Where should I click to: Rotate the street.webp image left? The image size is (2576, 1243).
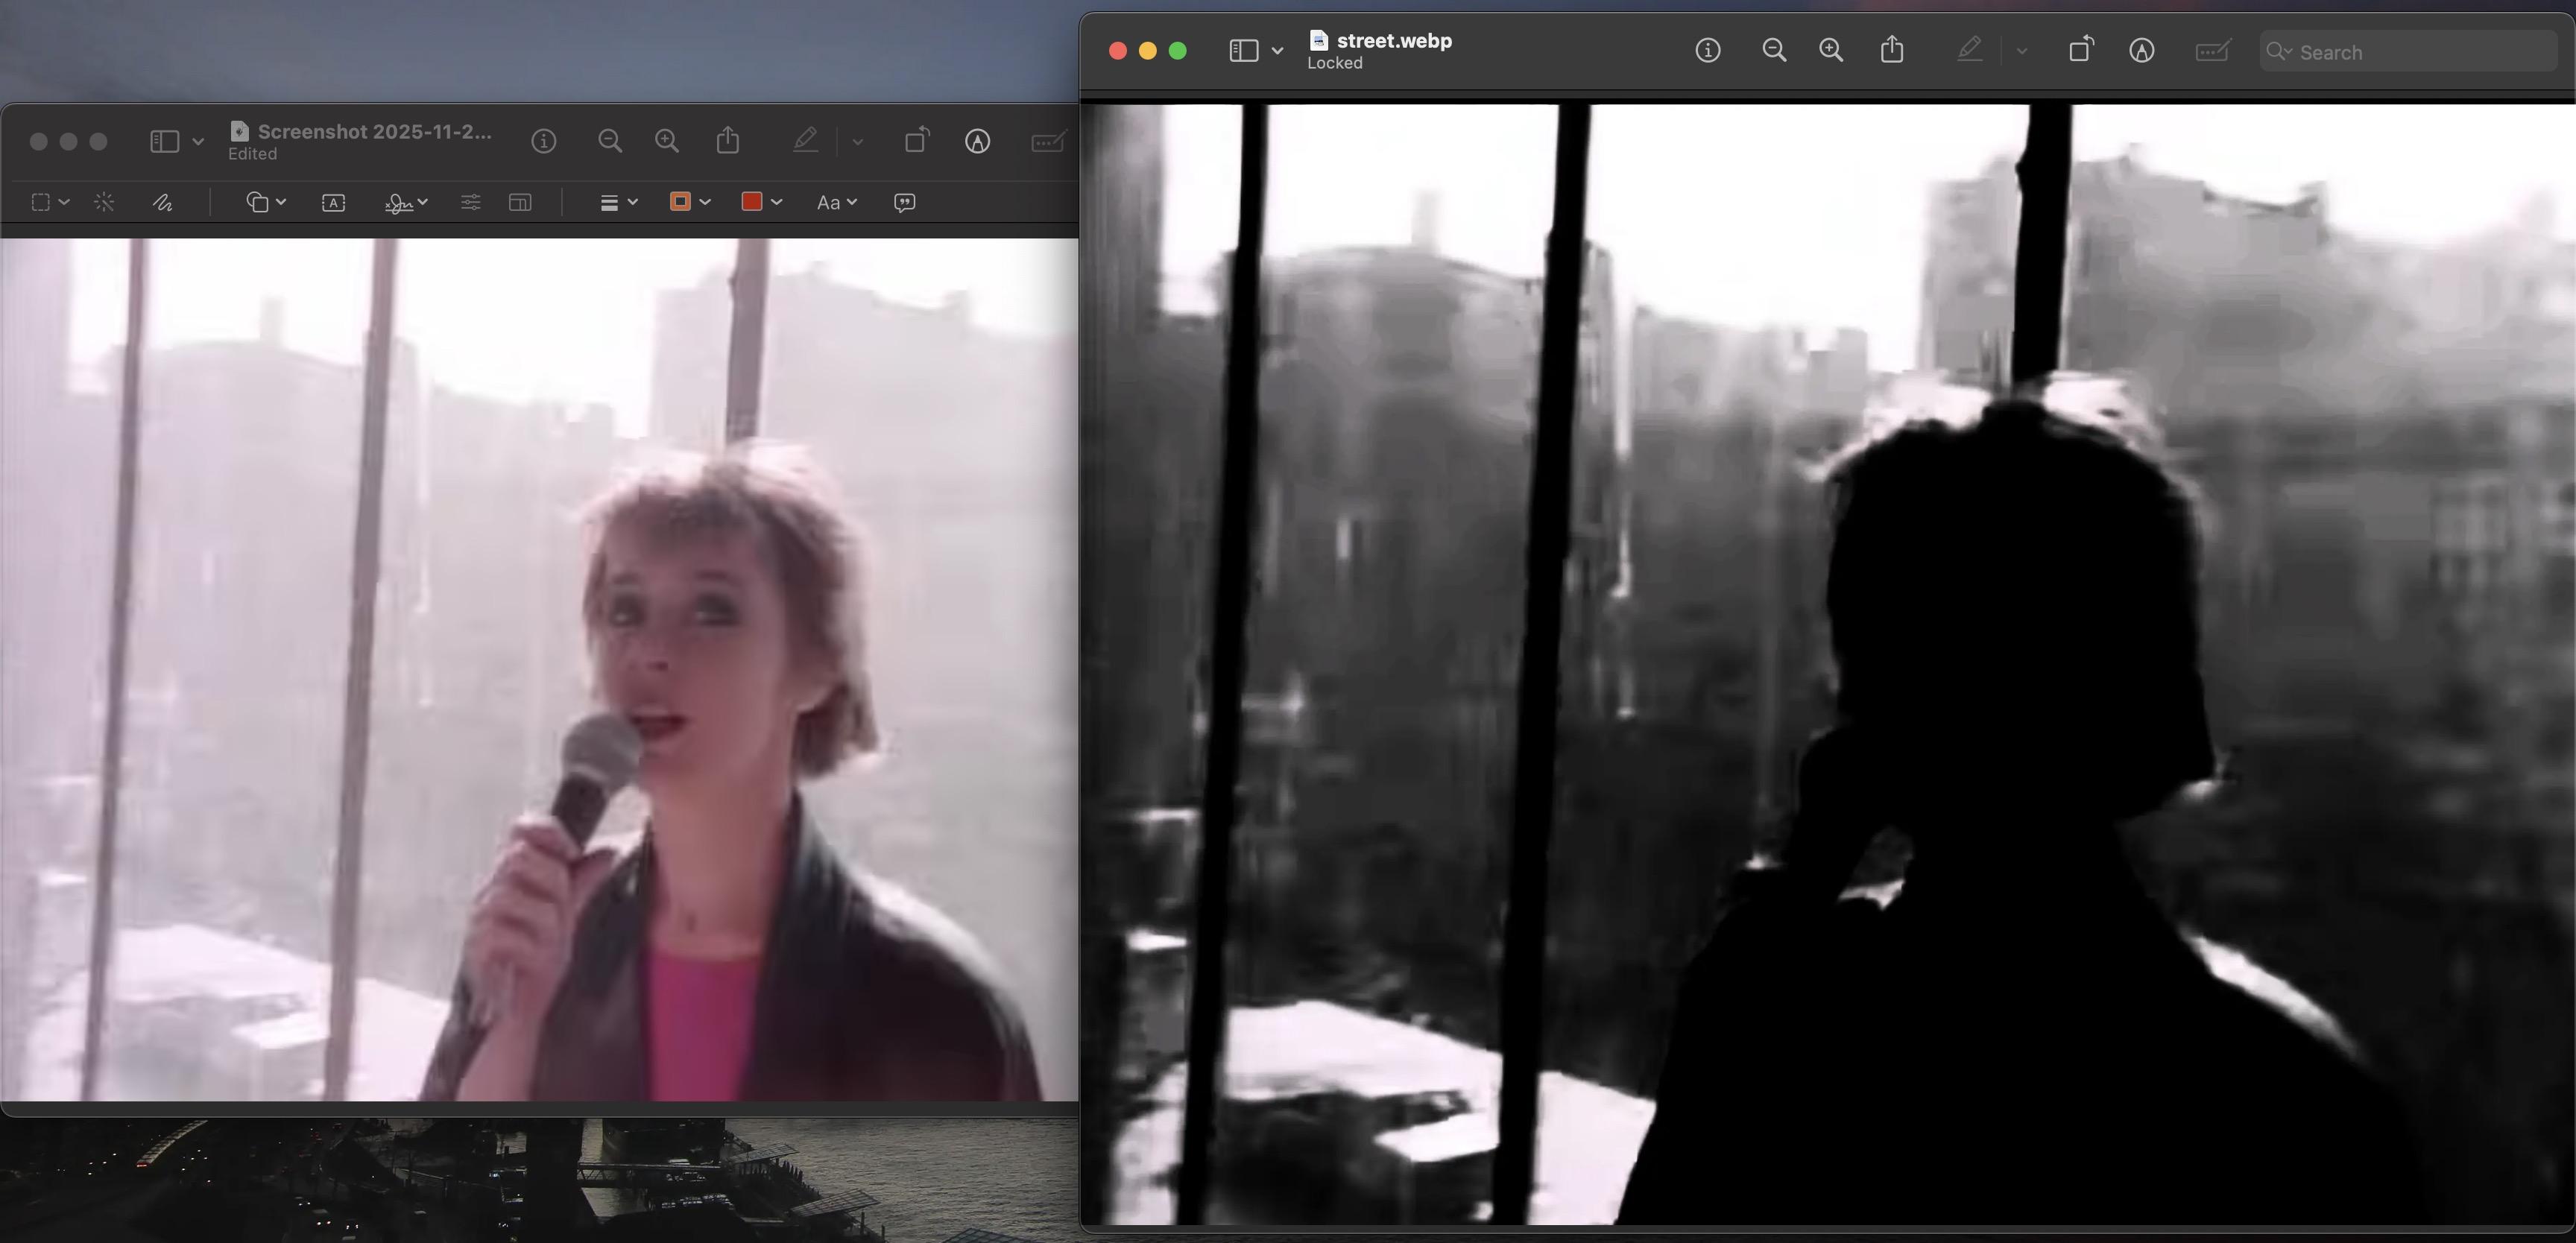pyautogui.click(x=2080, y=50)
